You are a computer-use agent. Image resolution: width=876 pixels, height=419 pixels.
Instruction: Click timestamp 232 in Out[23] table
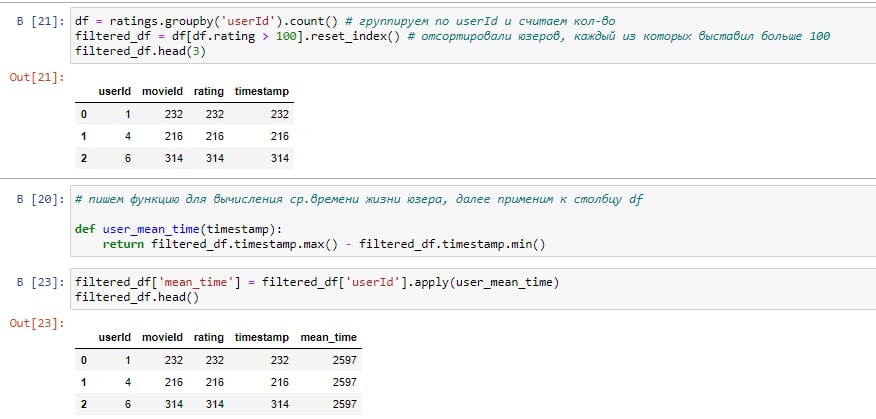(x=280, y=360)
